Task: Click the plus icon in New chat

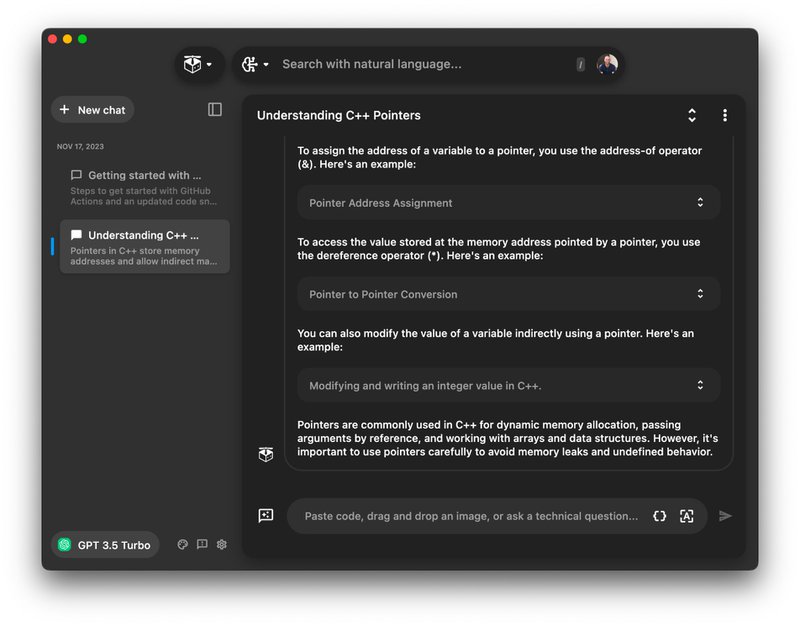Action: 64,109
